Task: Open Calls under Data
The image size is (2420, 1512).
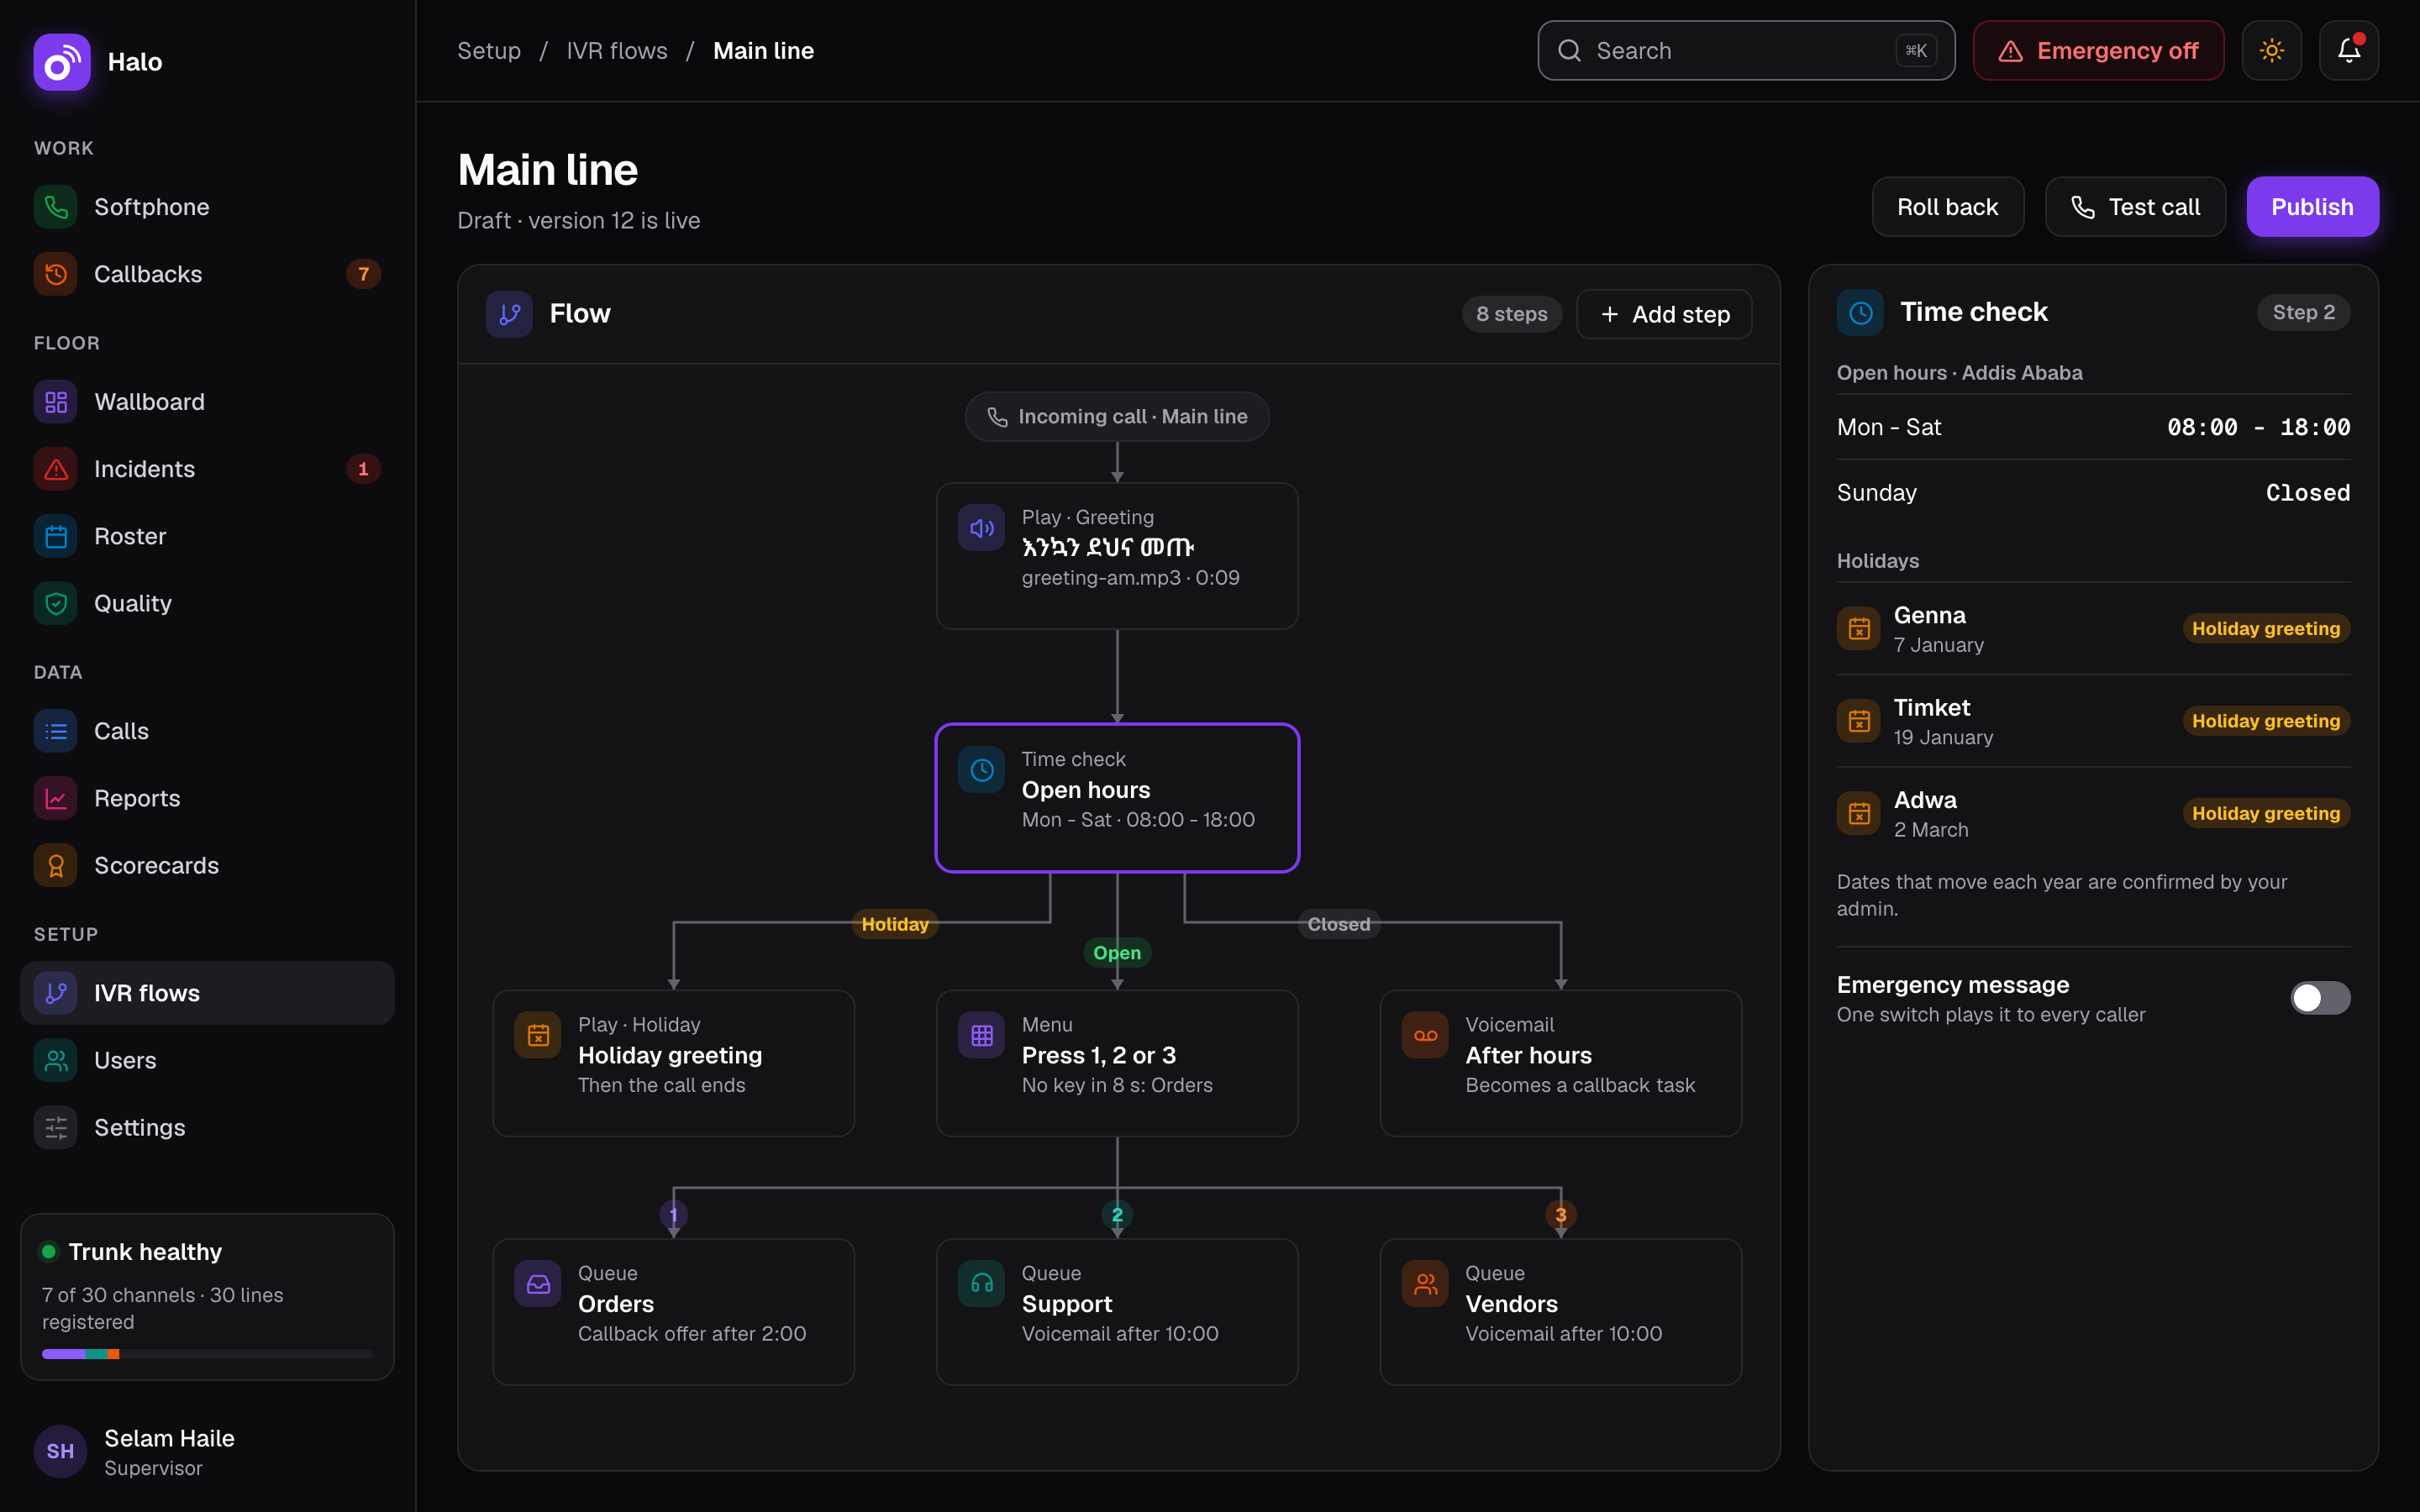Action: click(x=207, y=731)
